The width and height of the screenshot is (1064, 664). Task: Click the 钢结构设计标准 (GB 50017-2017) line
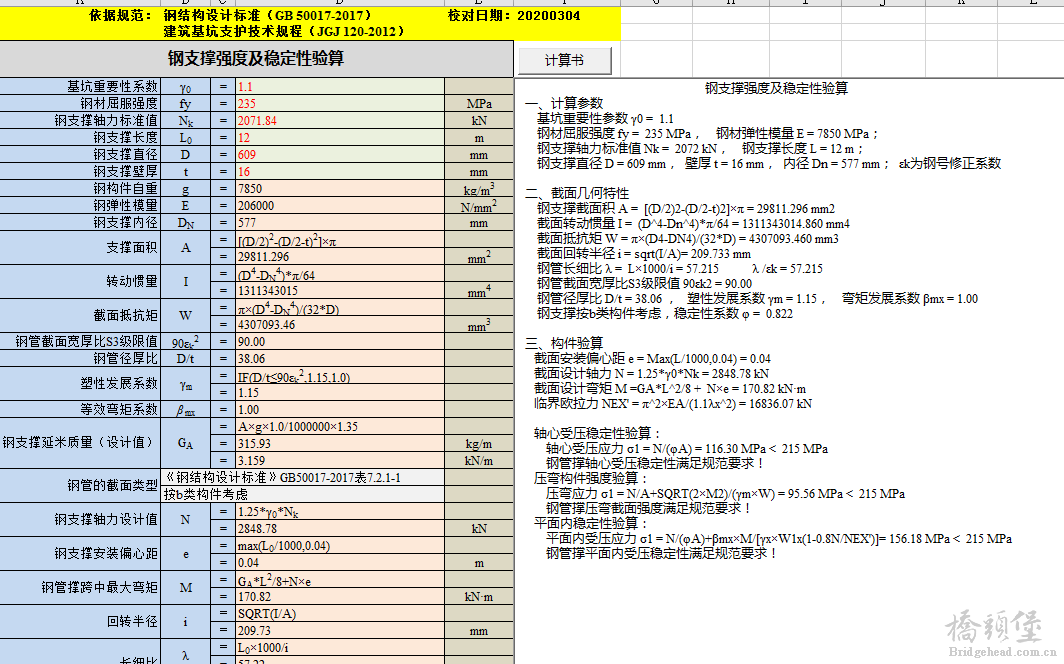pyautogui.click(x=267, y=16)
